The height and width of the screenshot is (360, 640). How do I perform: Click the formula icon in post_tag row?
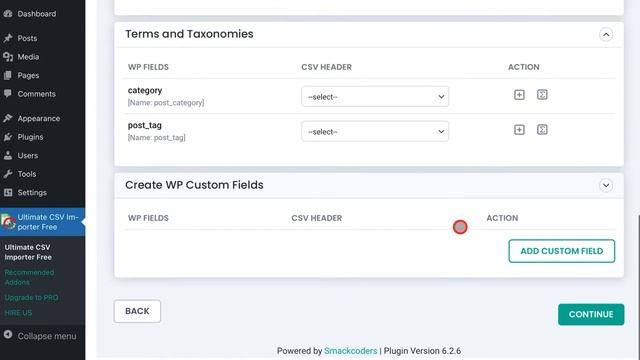(542, 130)
